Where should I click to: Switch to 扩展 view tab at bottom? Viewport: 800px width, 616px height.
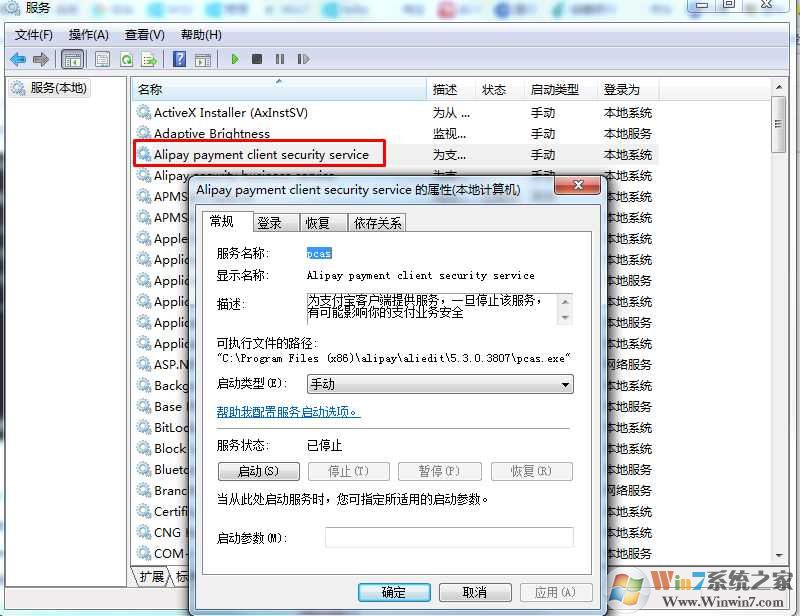[152, 577]
